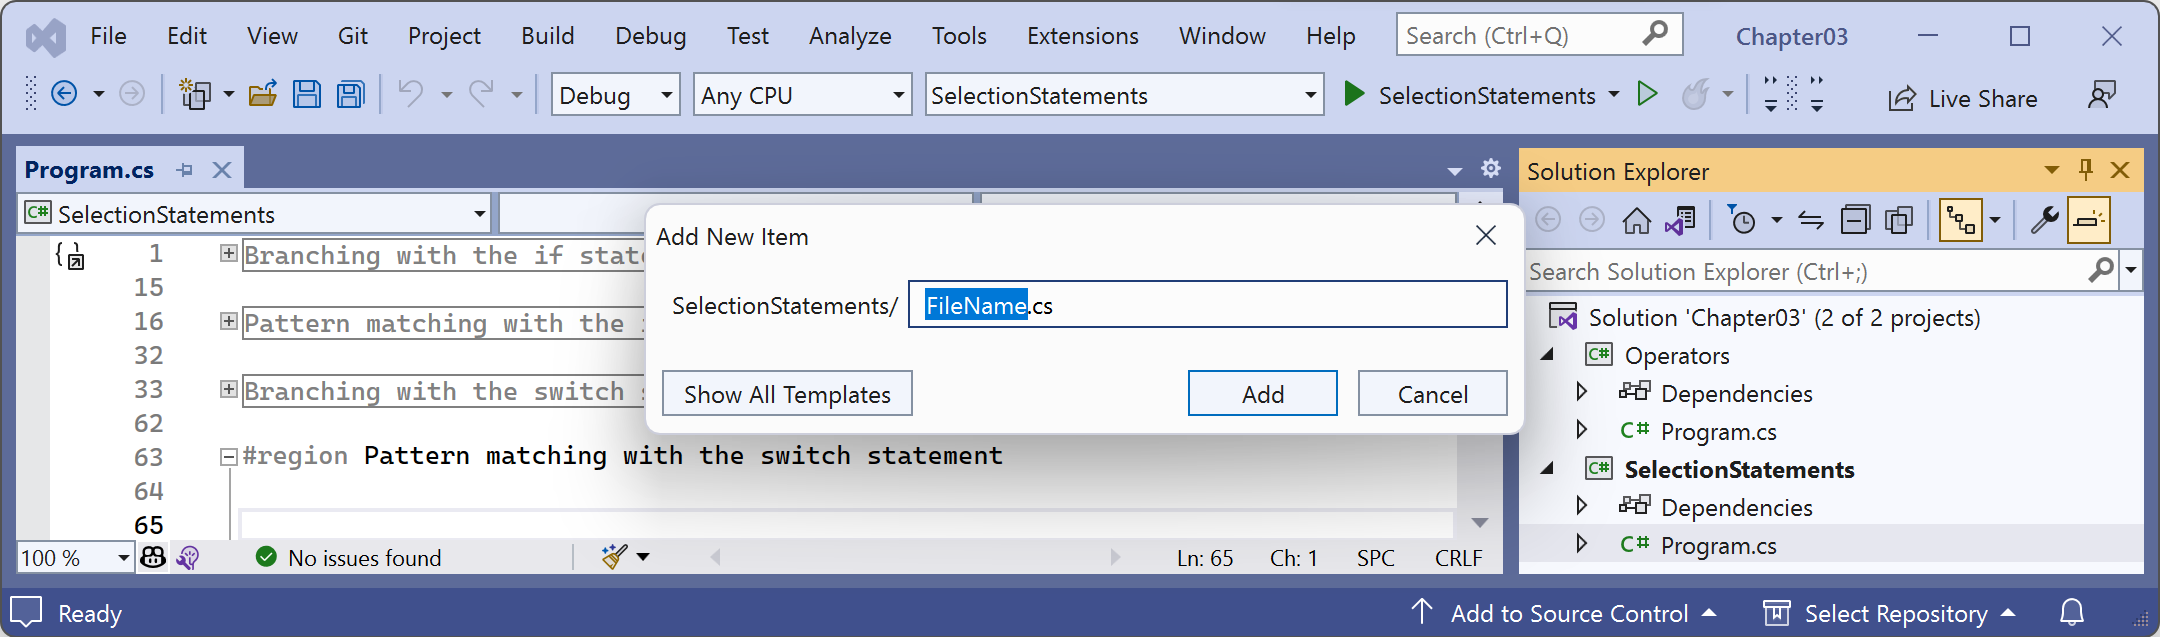The image size is (2160, 637).
Task: Click the CRLF line ending indicator
Action: click(1459, 558)
